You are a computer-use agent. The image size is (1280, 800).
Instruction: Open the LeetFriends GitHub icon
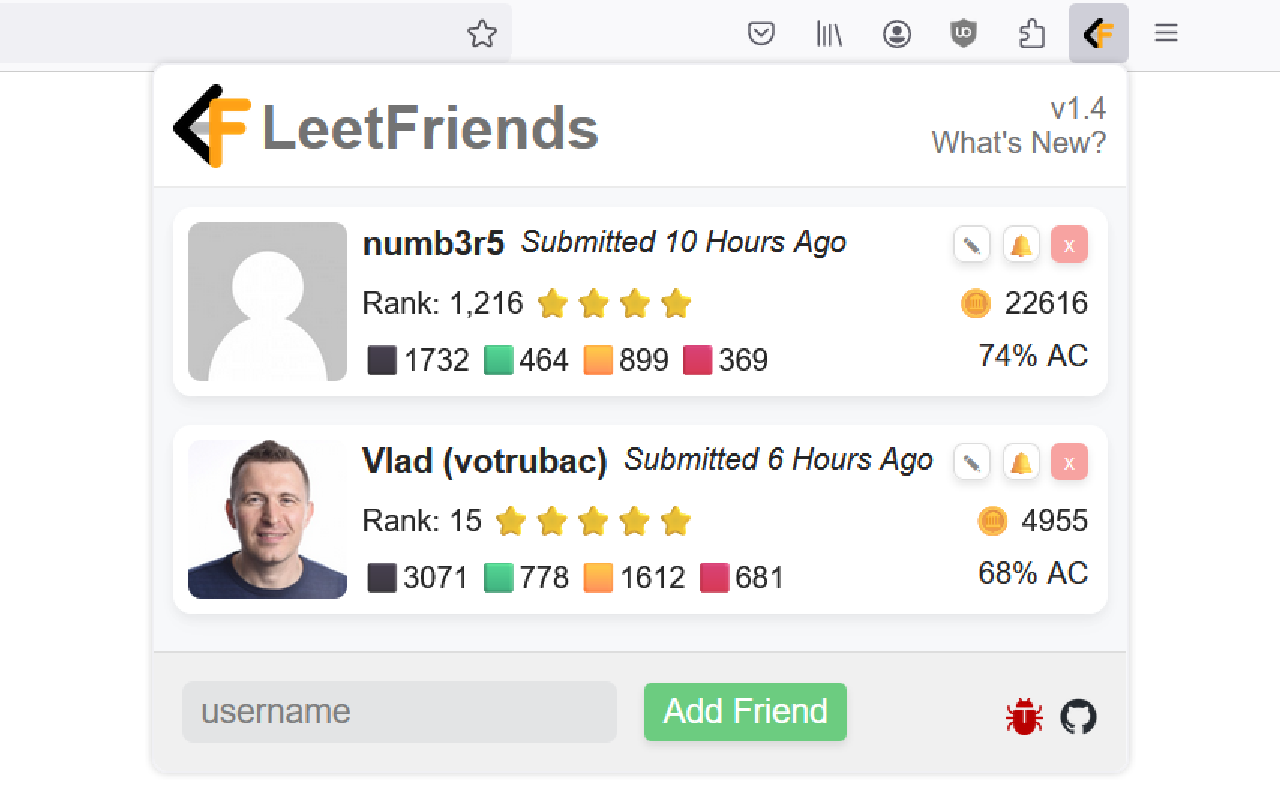pos(1078,717)
